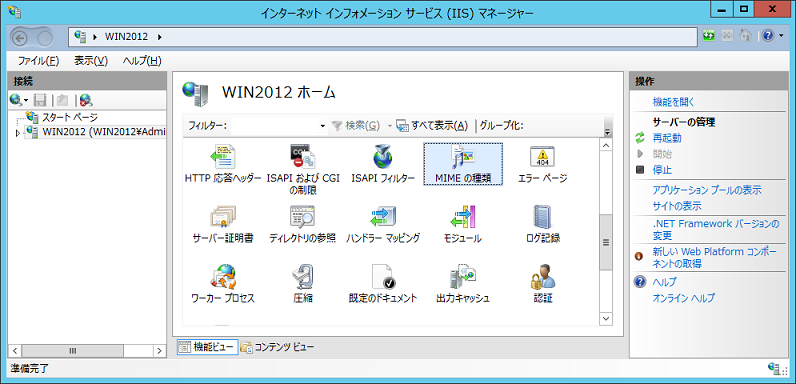Expand the filter toolbar overflow chevron

[x=607, y=132]
